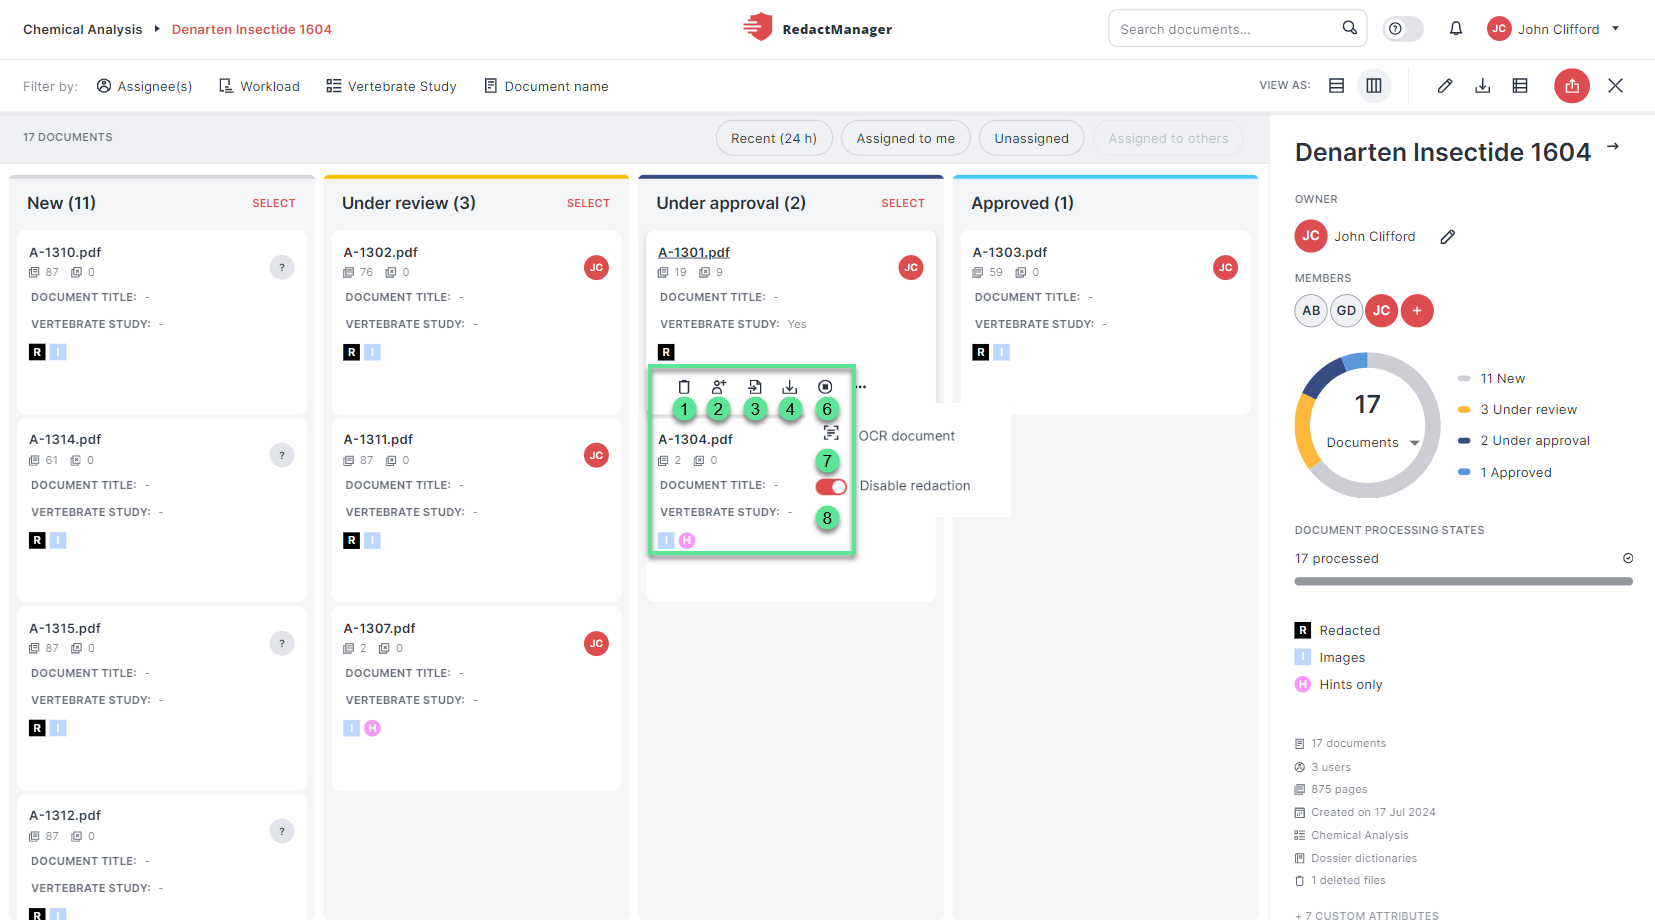Viewport: 1655px width, 920px height.
Task: Filter by Images legend item
Action: pos(1330,657)
